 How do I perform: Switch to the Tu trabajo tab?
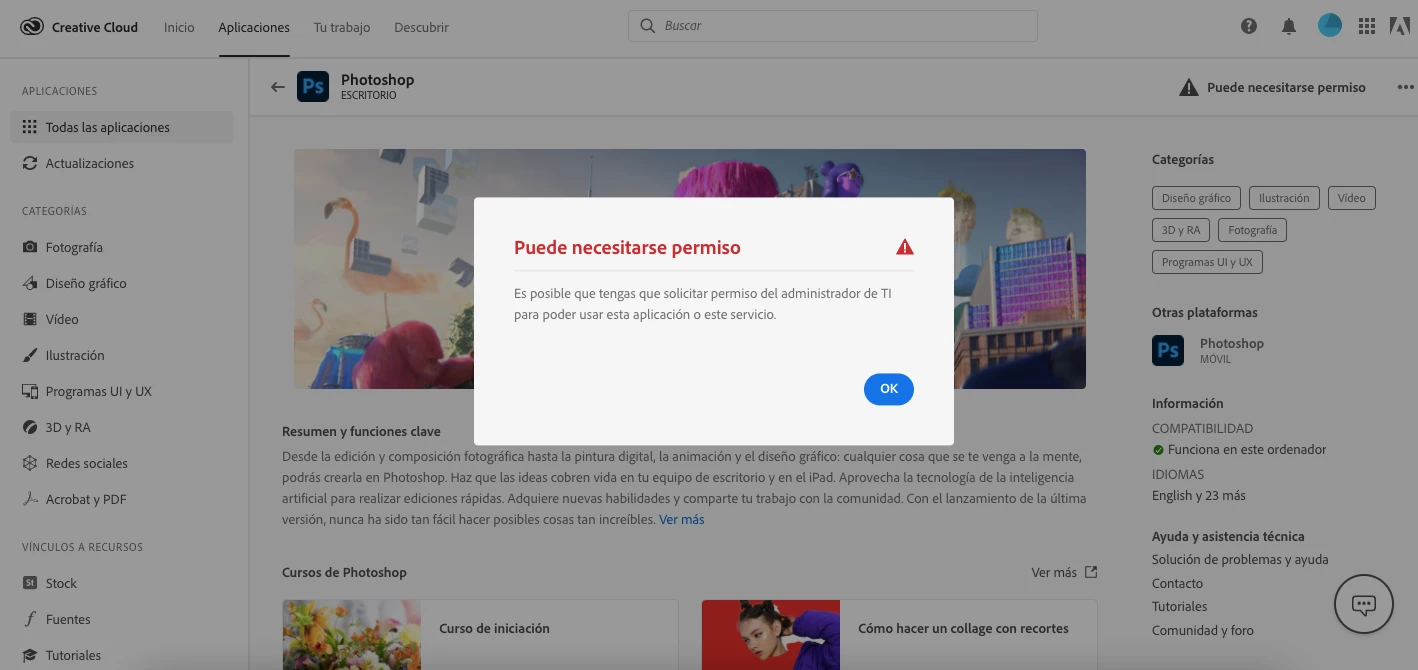click(342, 27)
